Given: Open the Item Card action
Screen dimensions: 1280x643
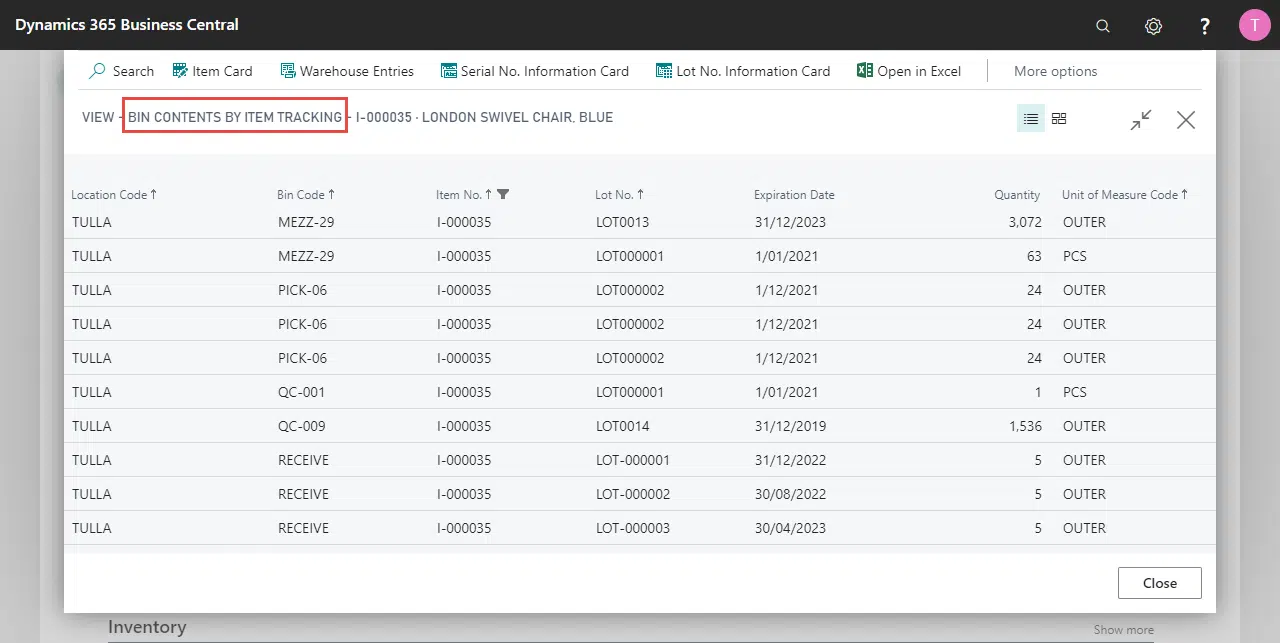Looking at the screenshot, I should tap(212, 71).
